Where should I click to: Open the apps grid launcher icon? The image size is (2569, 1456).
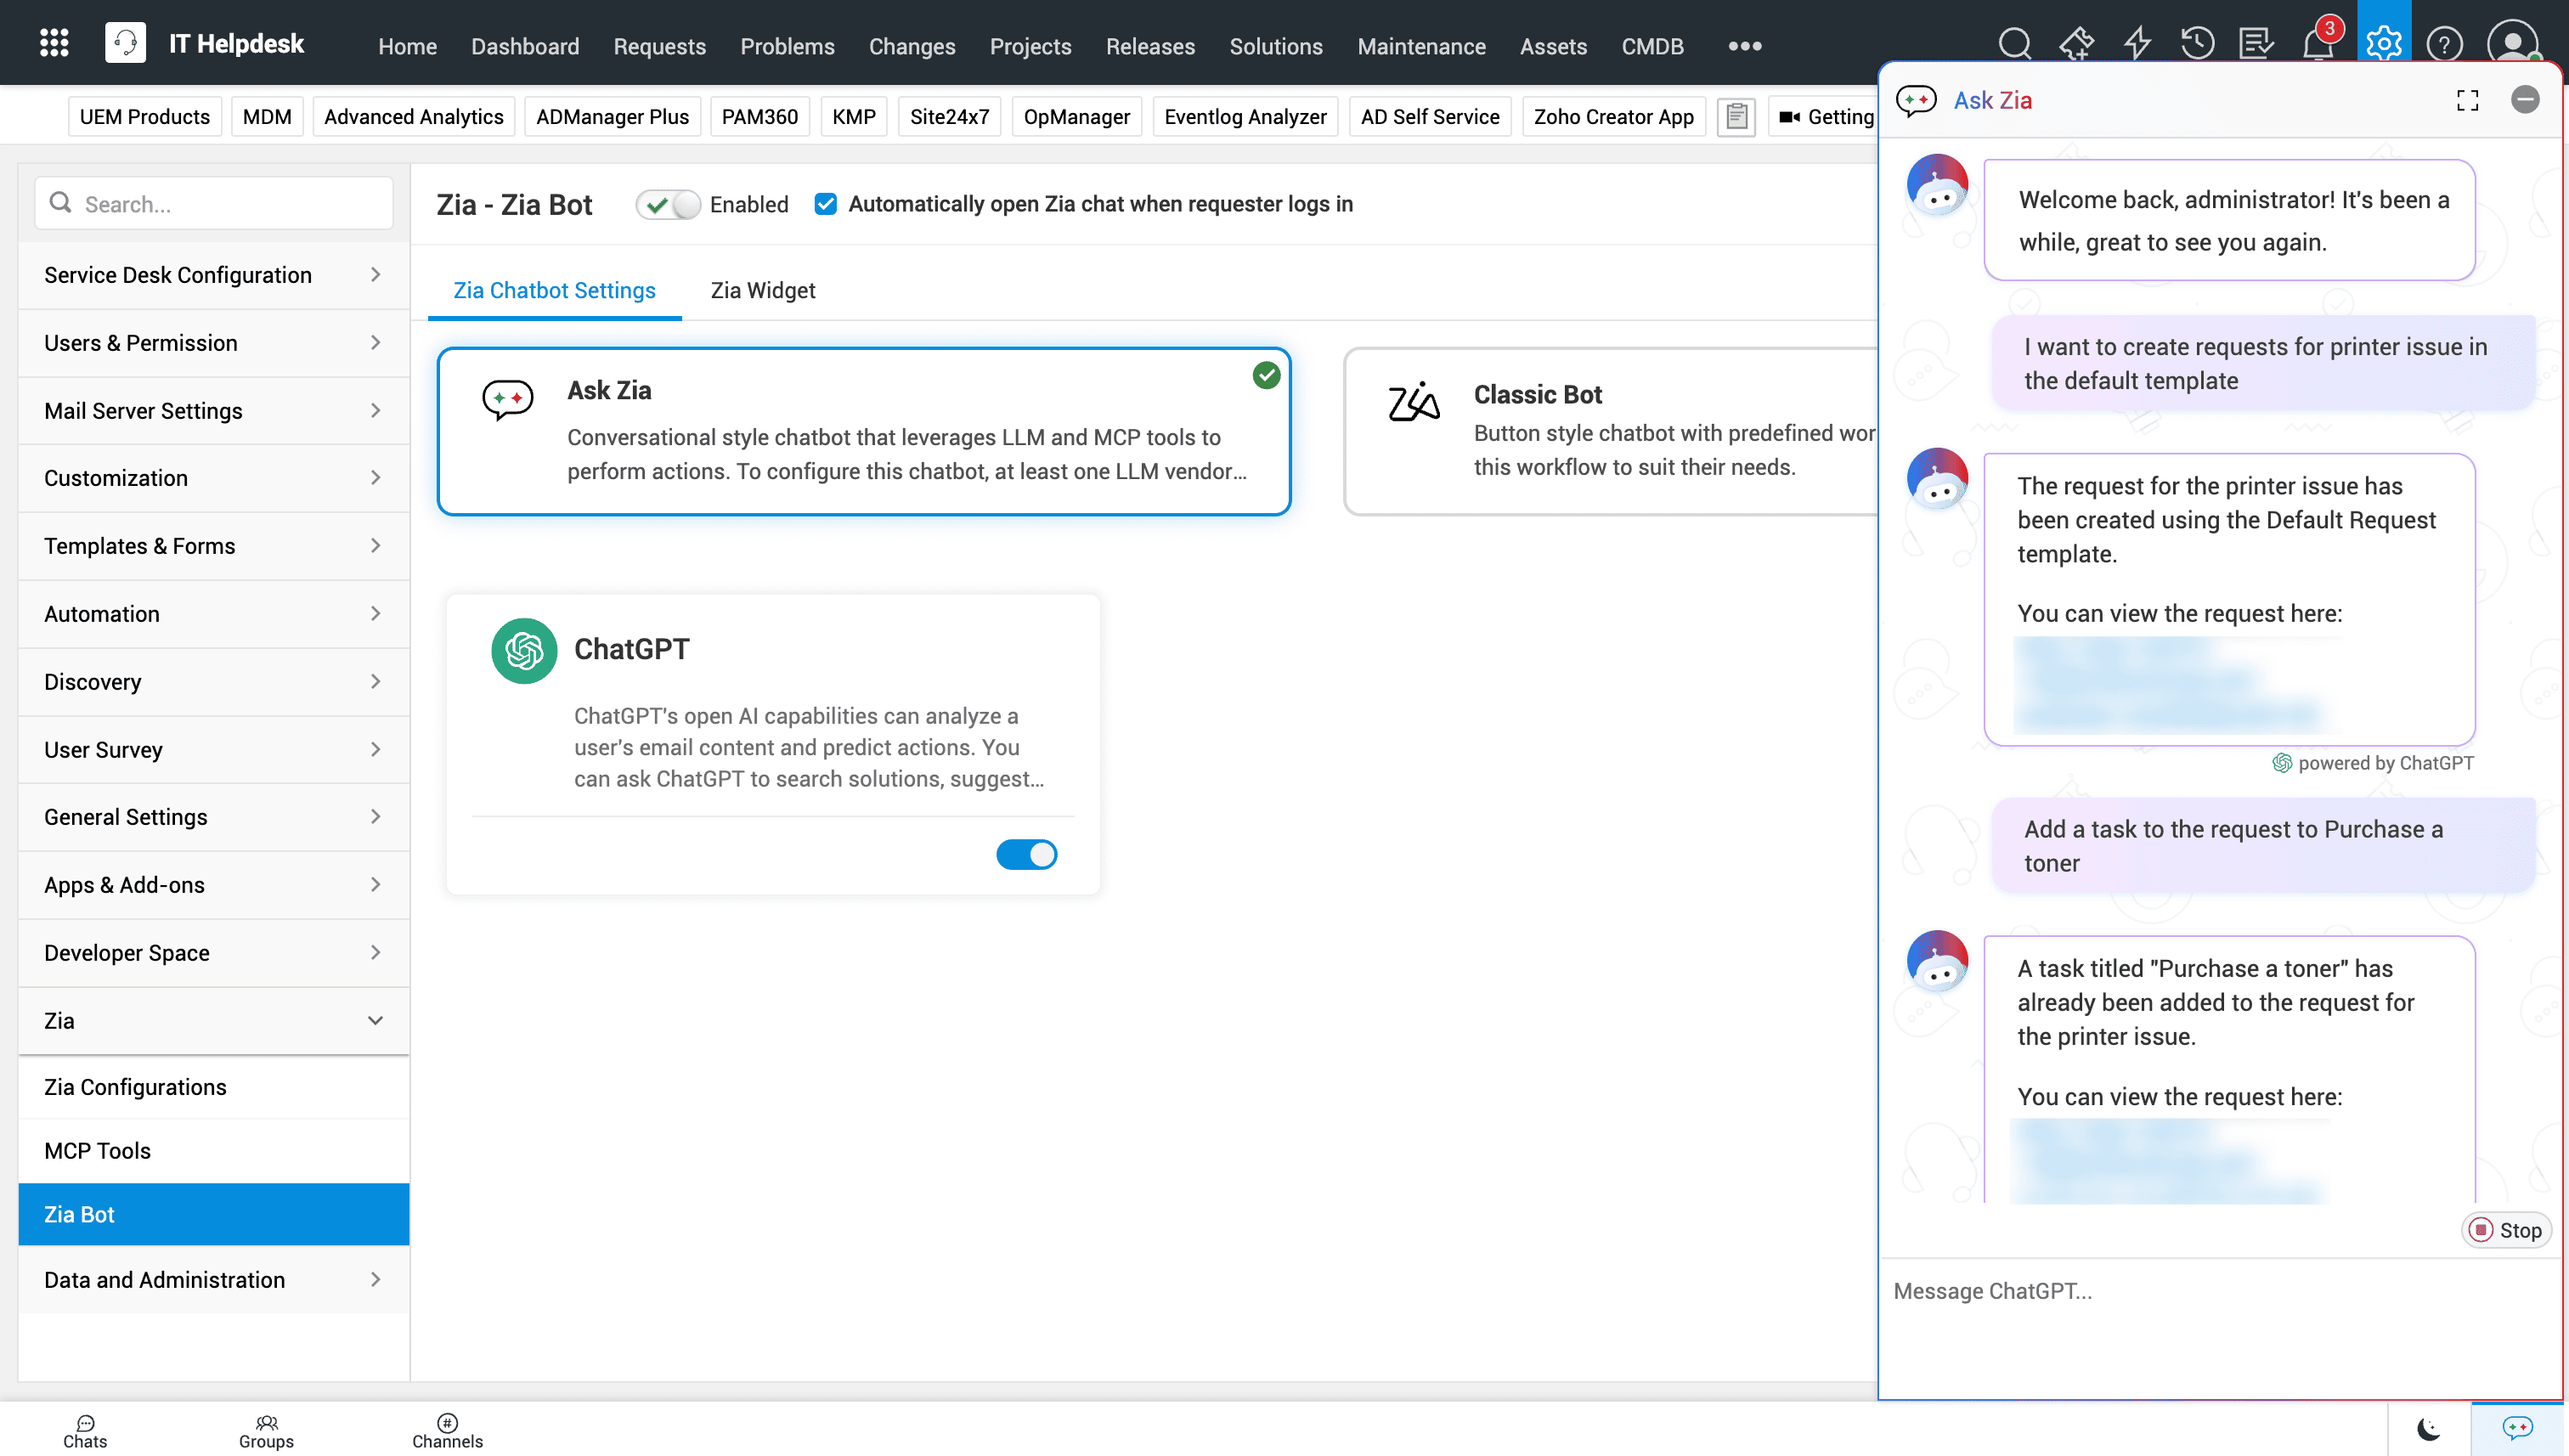point(54,43)
